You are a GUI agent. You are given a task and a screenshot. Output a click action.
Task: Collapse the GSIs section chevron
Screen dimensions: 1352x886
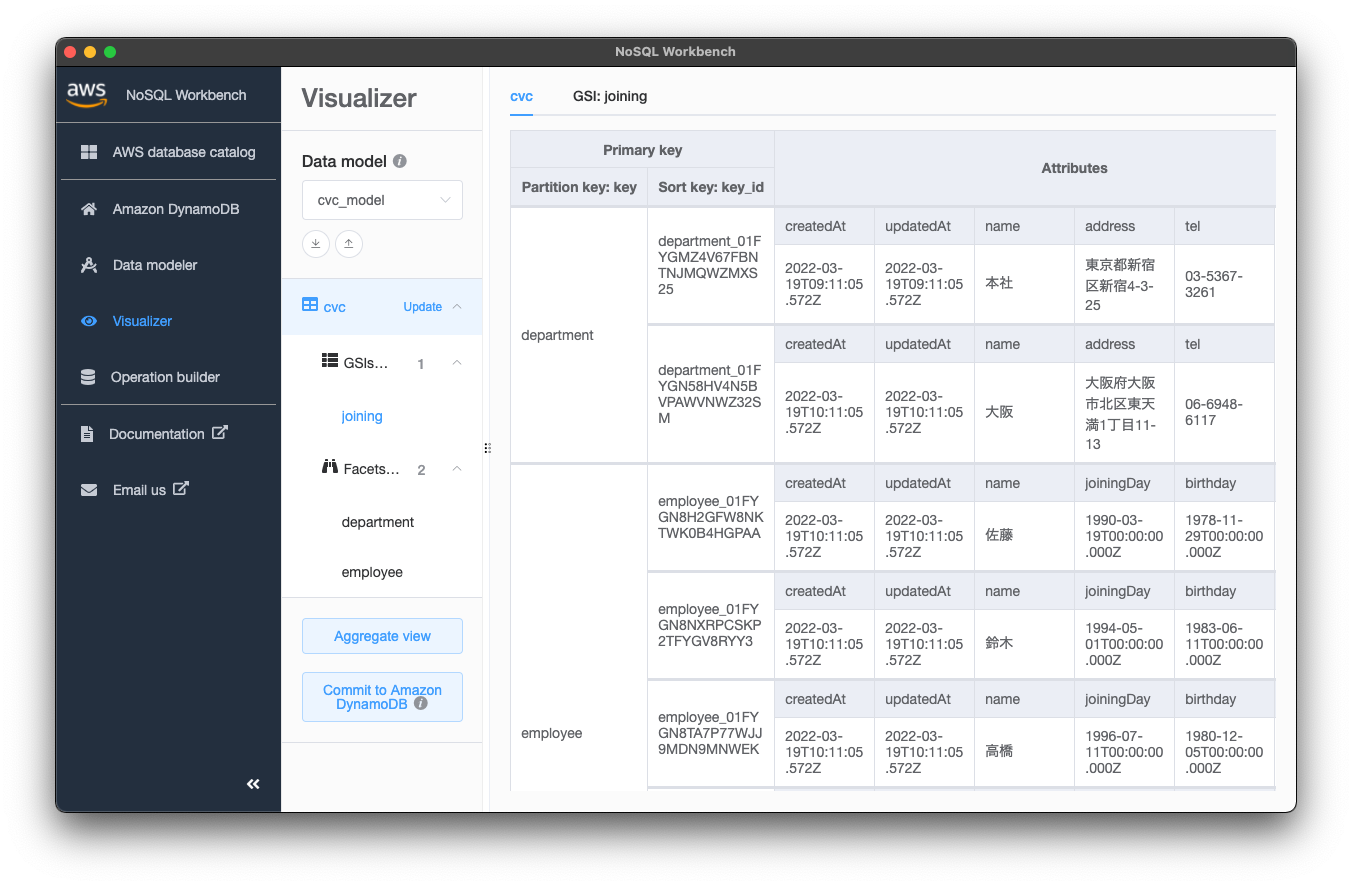tap(457, 362)
